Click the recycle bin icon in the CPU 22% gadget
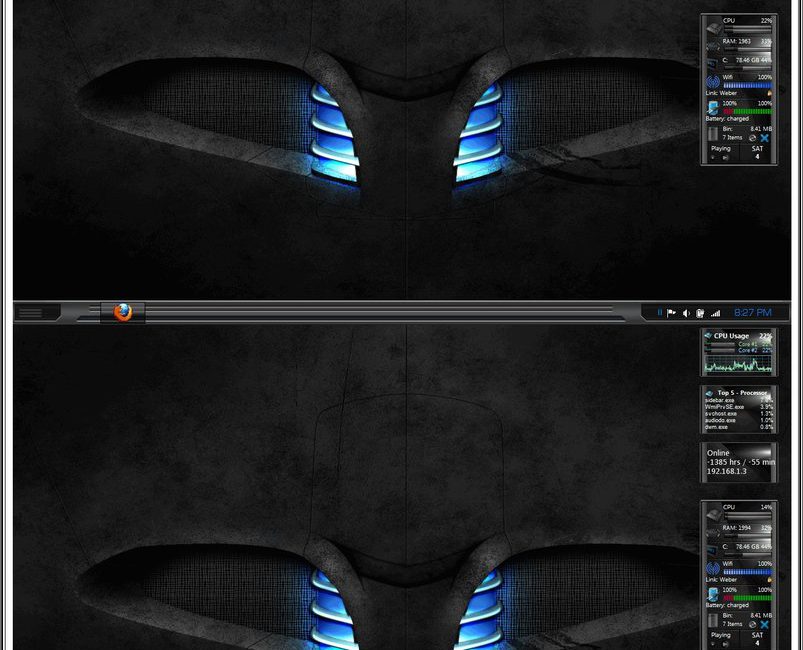803x650 pixels. [713, 134]
